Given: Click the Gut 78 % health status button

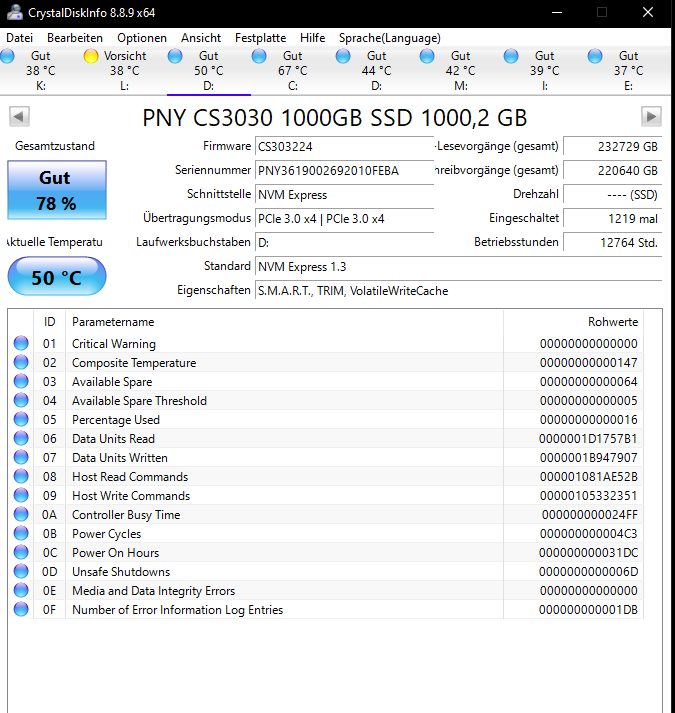Looking at the screenshot, I should point(57,190).
